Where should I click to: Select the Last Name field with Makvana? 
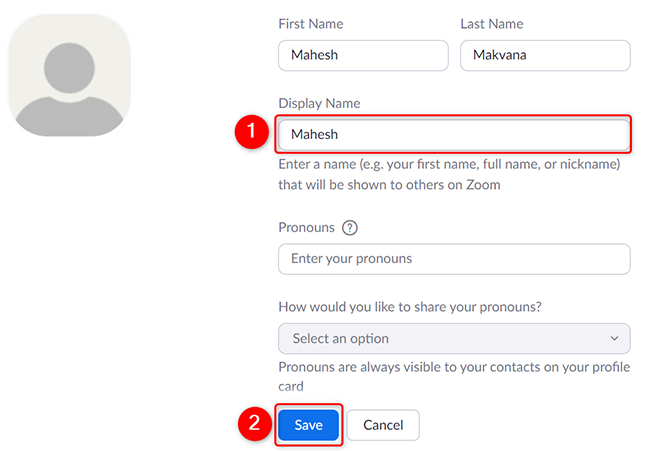click(x=544, y=55)
